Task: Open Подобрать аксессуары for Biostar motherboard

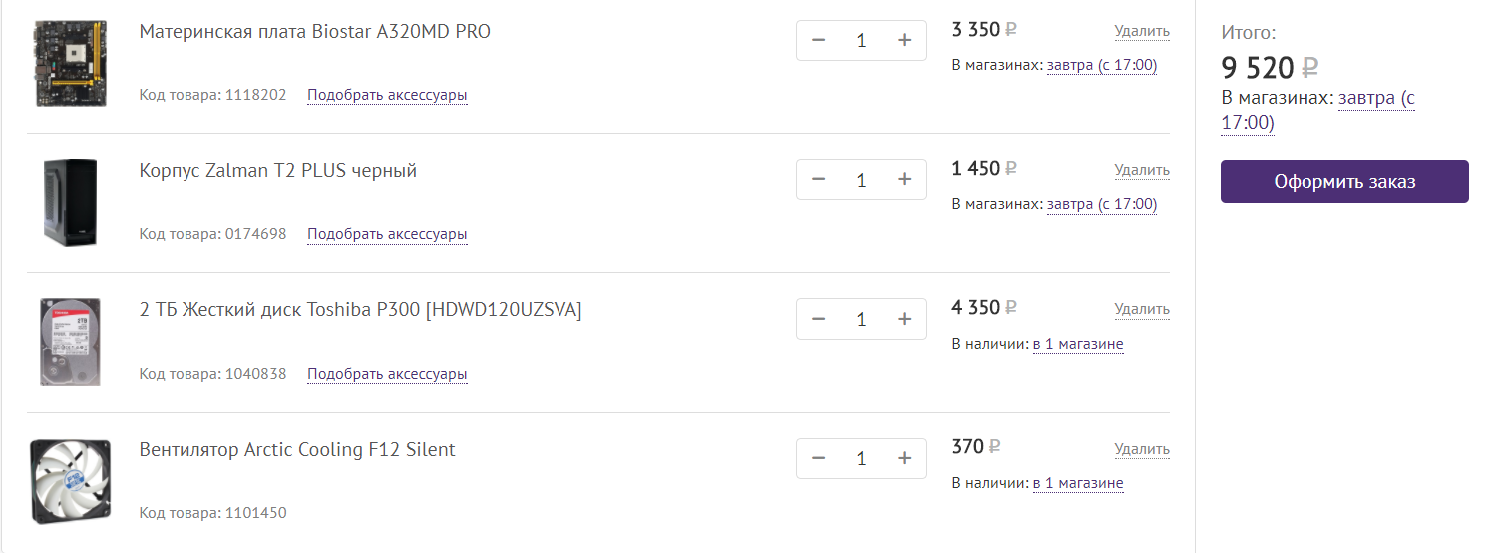Action: 387,95
